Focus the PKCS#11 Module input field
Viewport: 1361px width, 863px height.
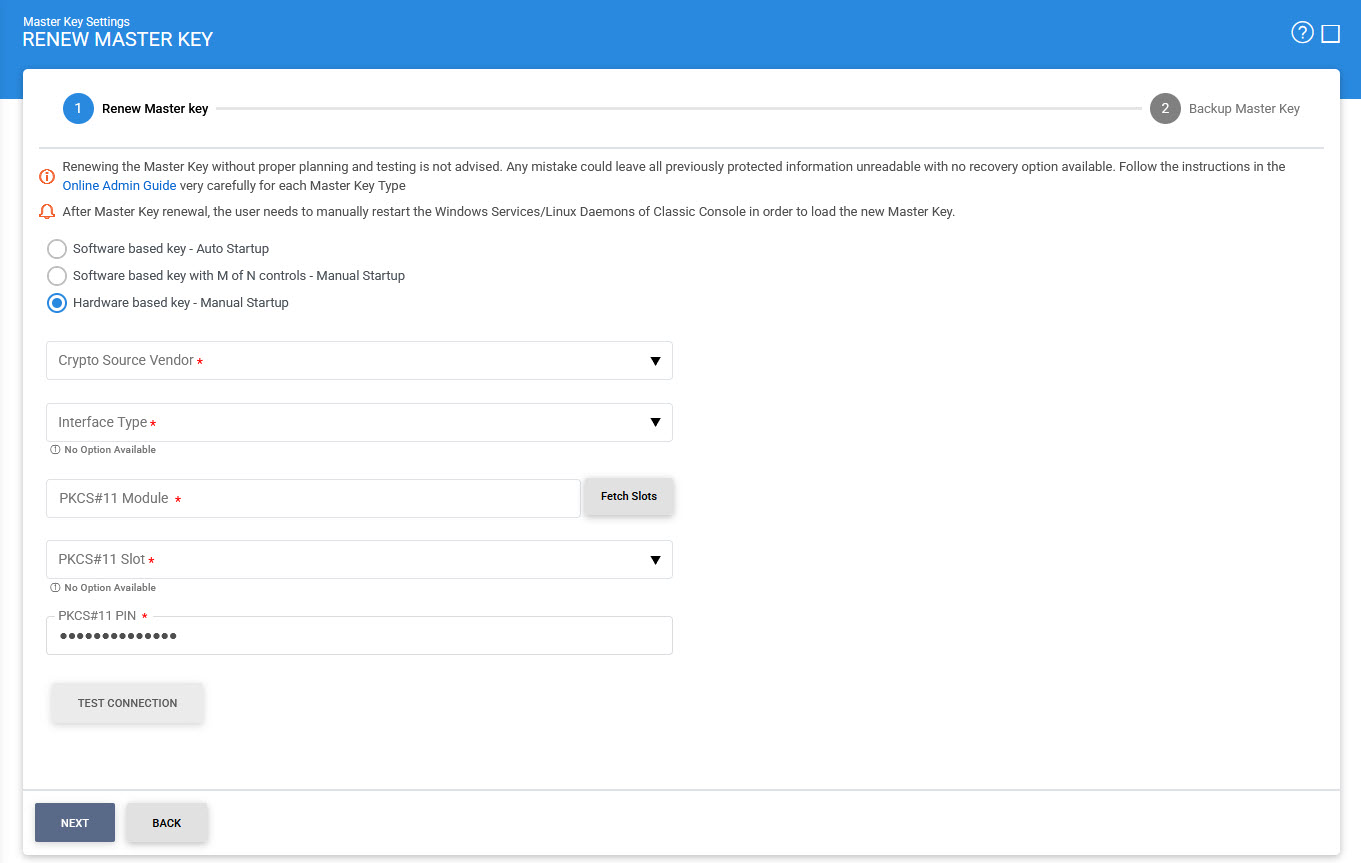pyautogui.click(x=313, y=499)
